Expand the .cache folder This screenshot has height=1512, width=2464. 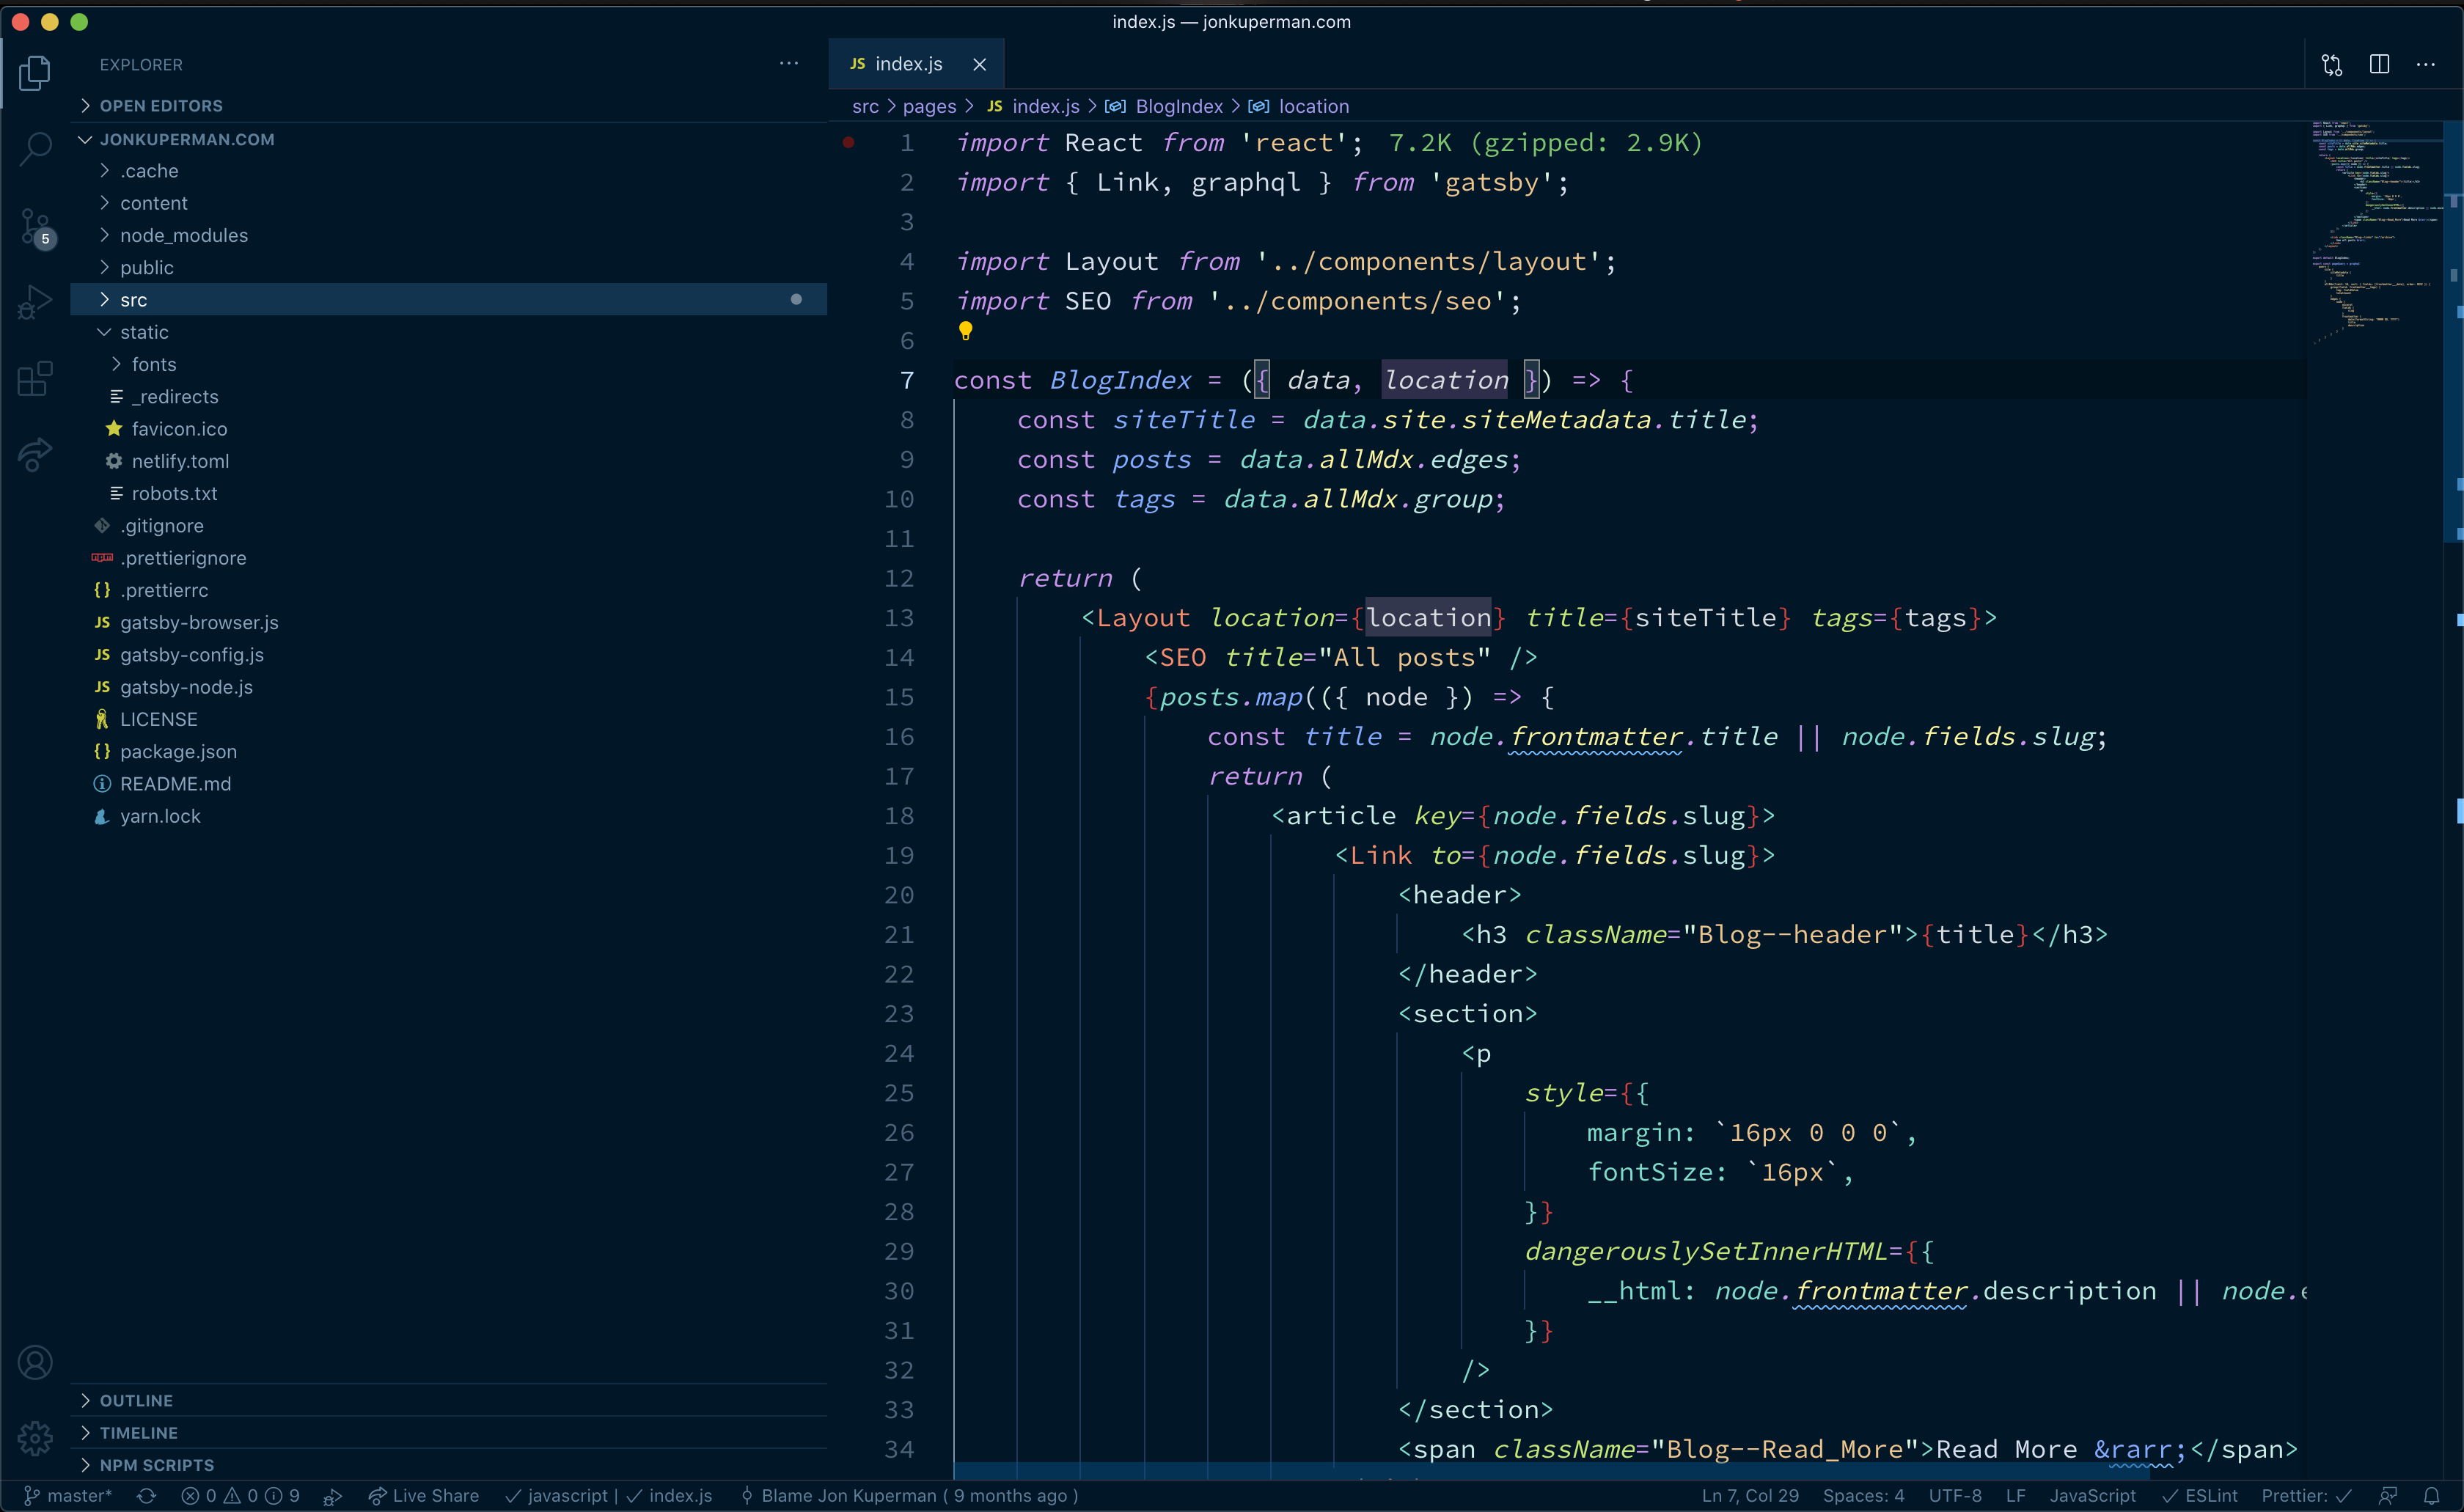pyautogui.click(x=448, y=171)
